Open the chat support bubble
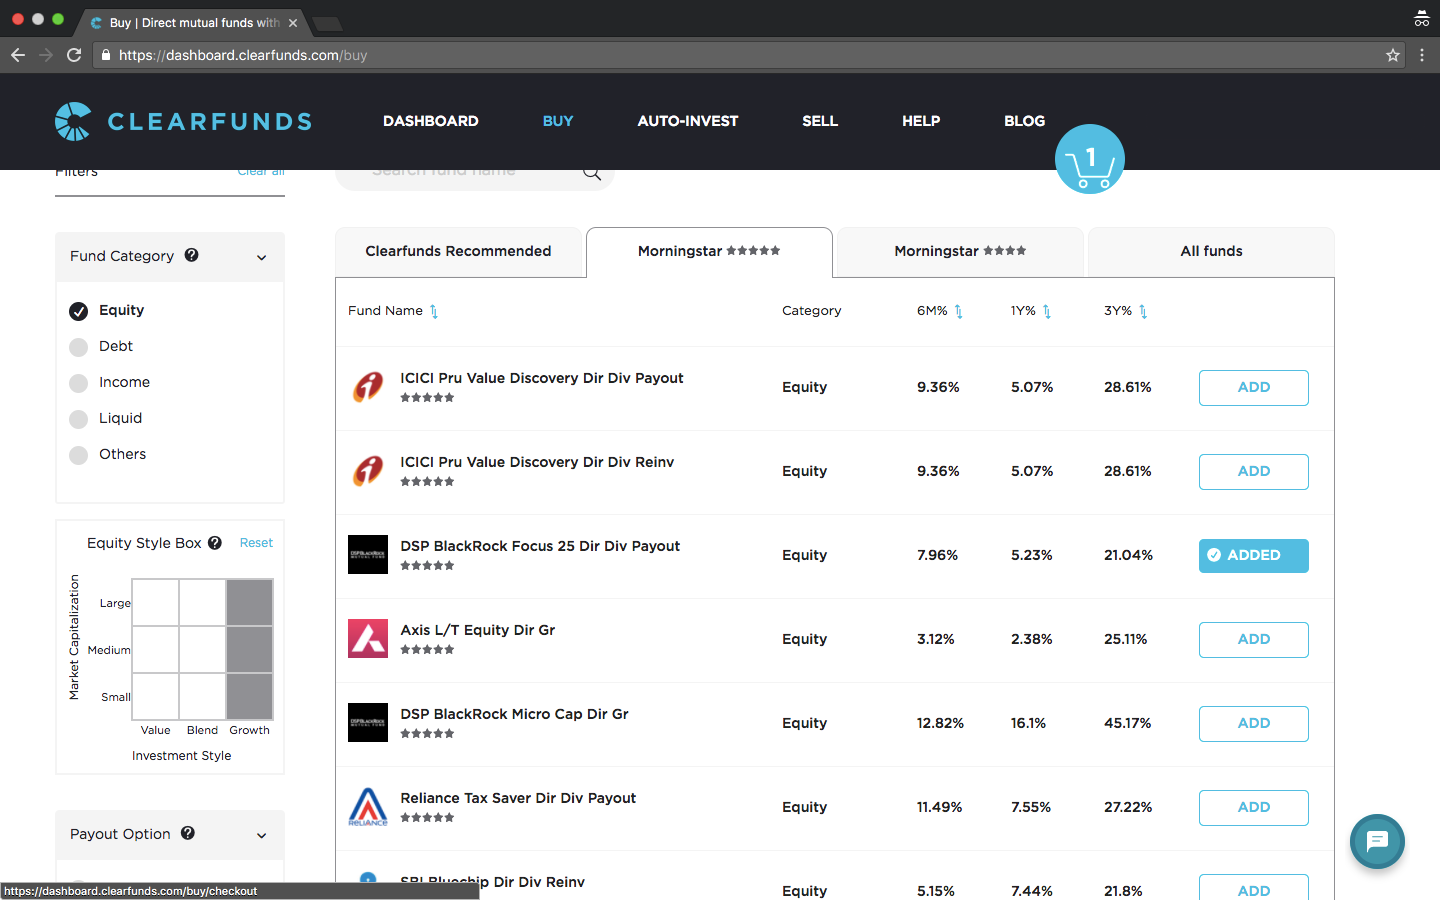 pos(1377,841)
